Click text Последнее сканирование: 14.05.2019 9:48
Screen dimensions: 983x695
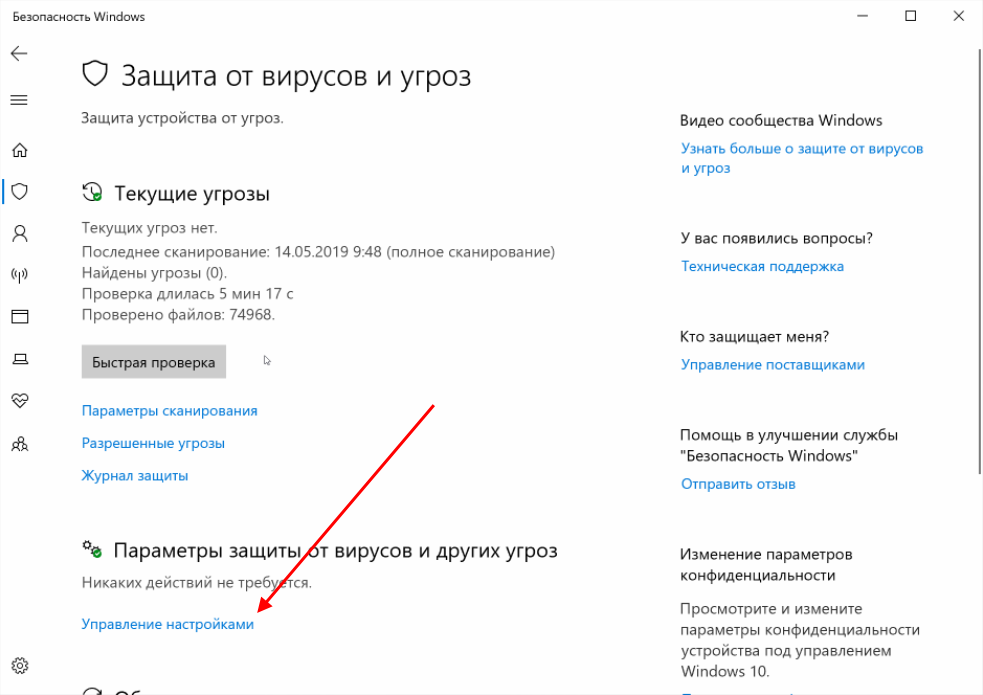click(x=231, y=252)
